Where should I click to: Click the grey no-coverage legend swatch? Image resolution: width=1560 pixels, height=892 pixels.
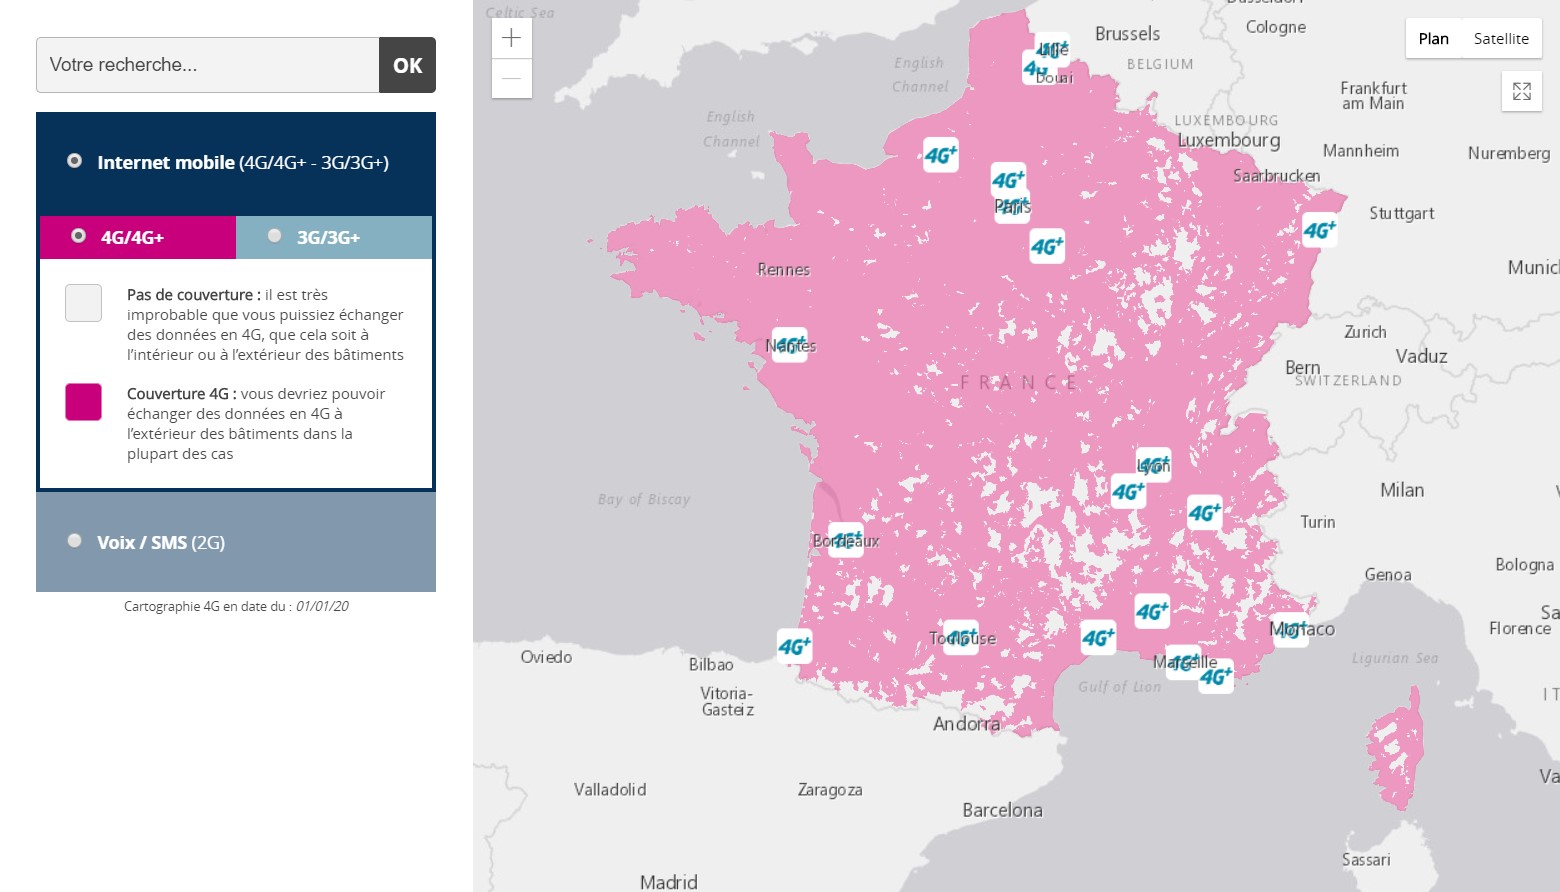[x=83, y=302]
